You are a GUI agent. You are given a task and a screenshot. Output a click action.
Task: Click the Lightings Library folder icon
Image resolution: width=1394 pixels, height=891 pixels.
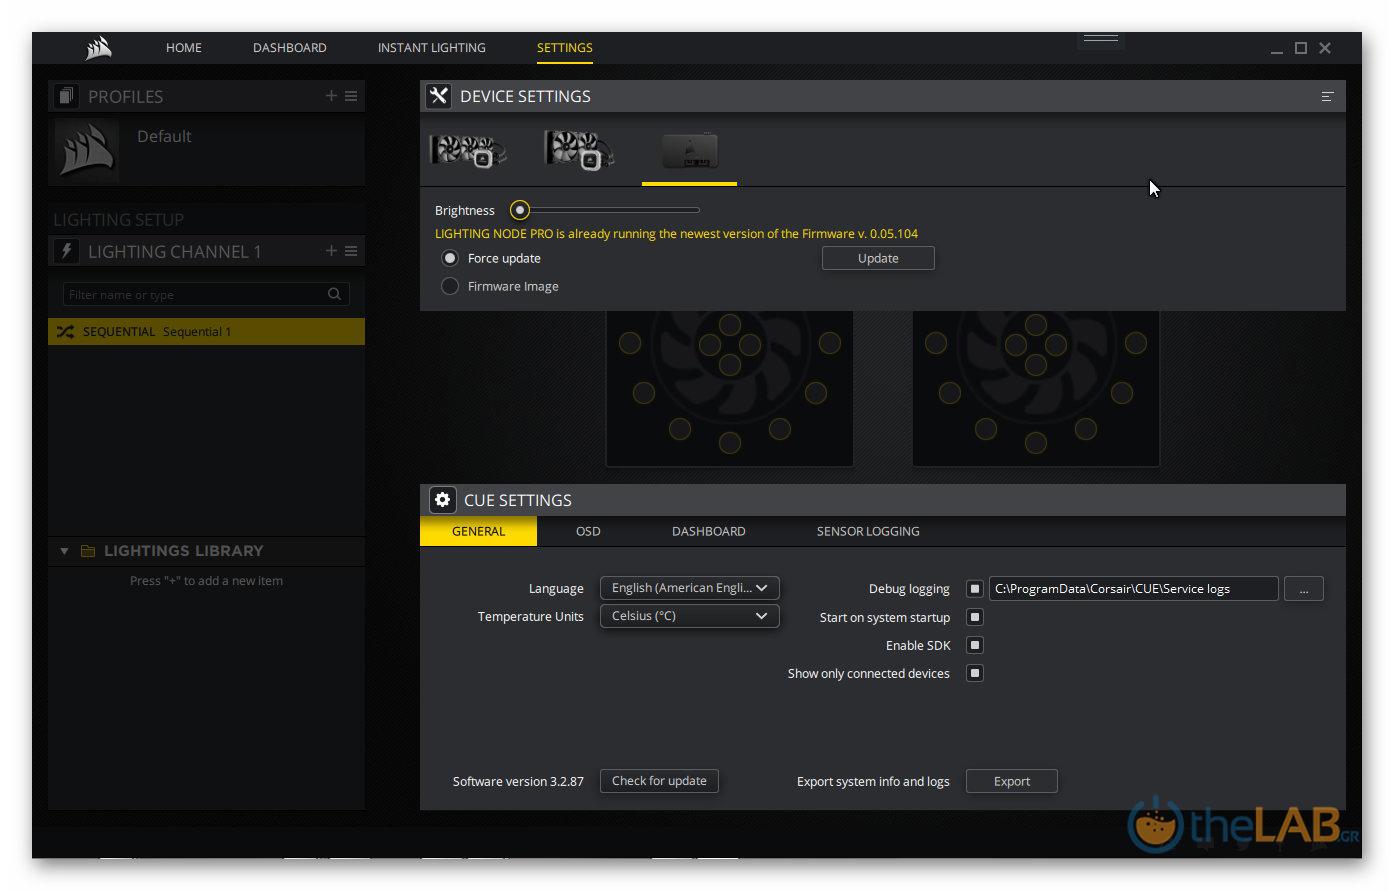point(88,551)
